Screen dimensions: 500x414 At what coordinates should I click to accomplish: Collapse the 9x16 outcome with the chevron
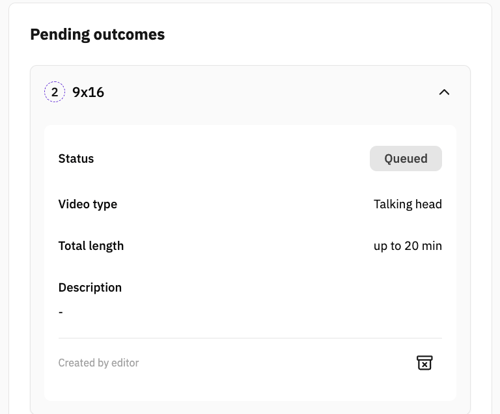tap(444, 92)
